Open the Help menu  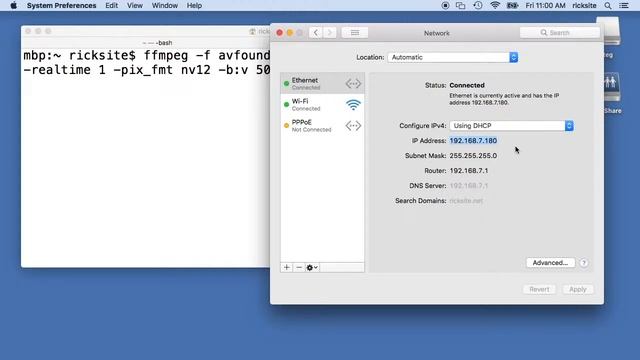(x=194, y=6)
